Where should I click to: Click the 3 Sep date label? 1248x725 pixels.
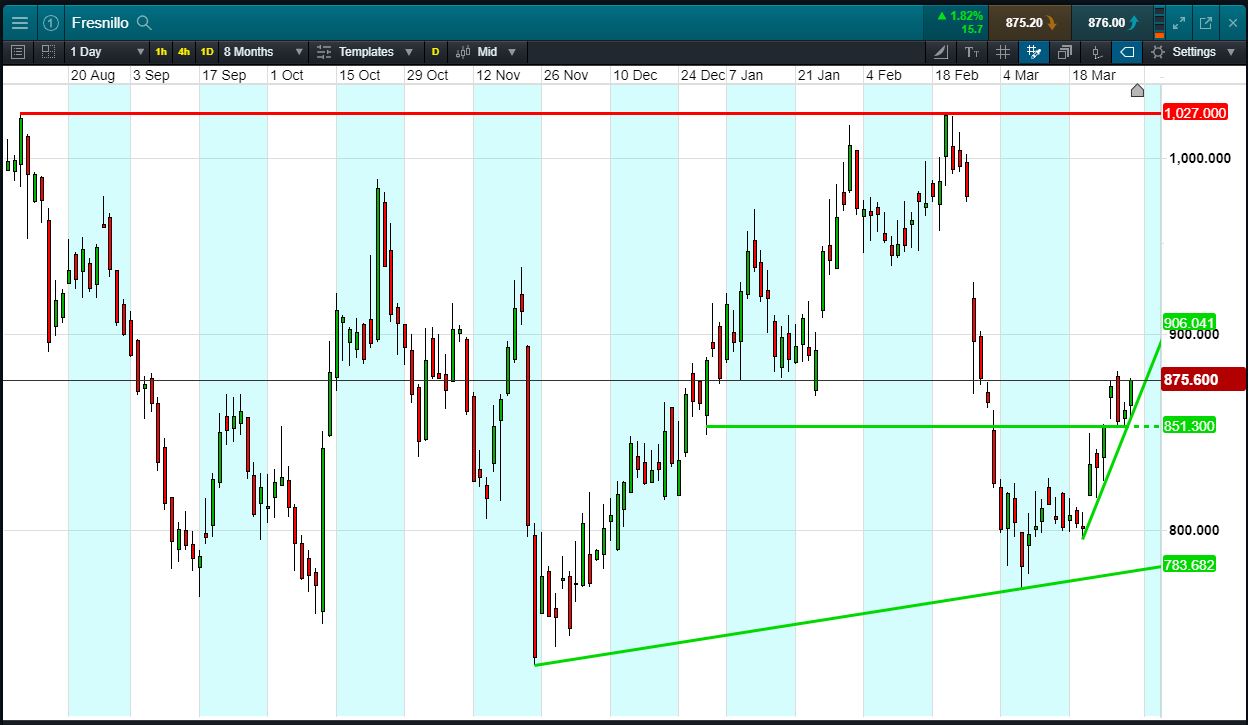[x=151, y=75]
